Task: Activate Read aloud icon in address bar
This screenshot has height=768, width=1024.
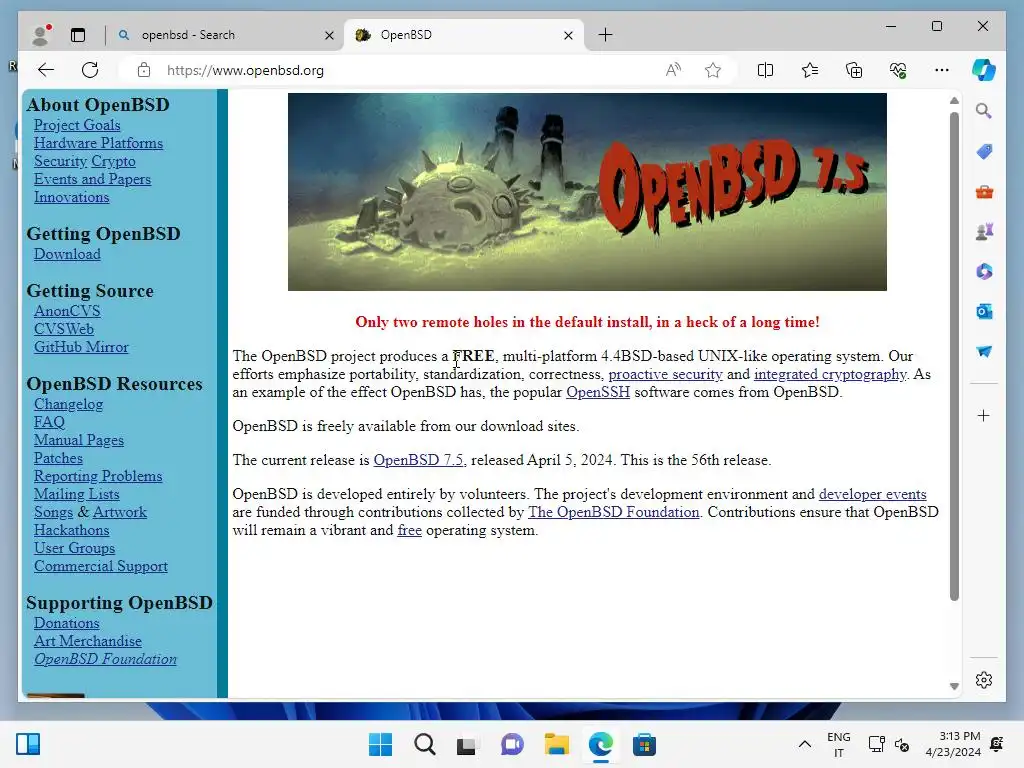Action: (673, 70)
